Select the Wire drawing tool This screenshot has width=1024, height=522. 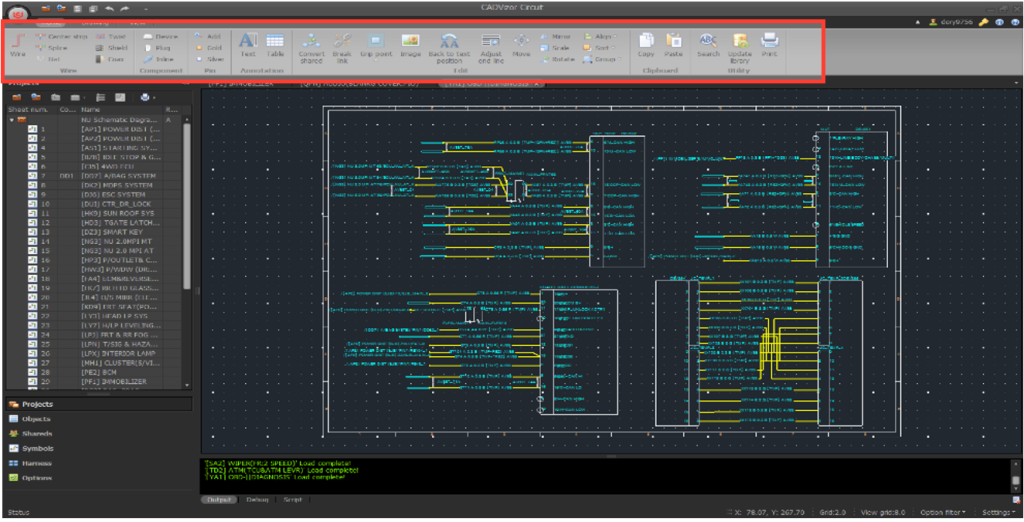(x=18, y=46)
